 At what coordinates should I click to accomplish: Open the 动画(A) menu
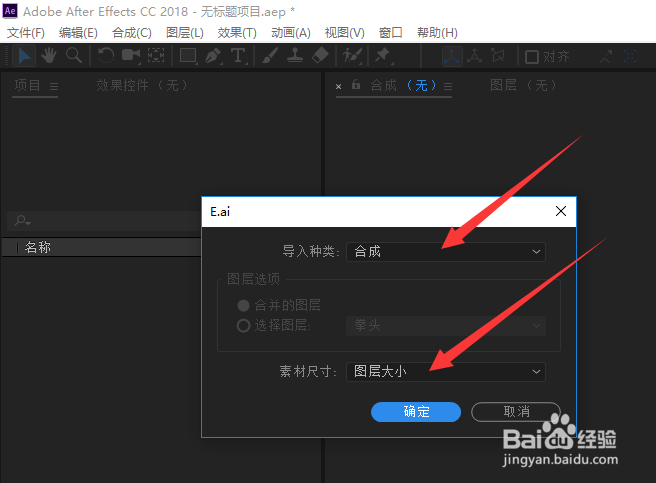pyautogui.click(x=291, y=33)
